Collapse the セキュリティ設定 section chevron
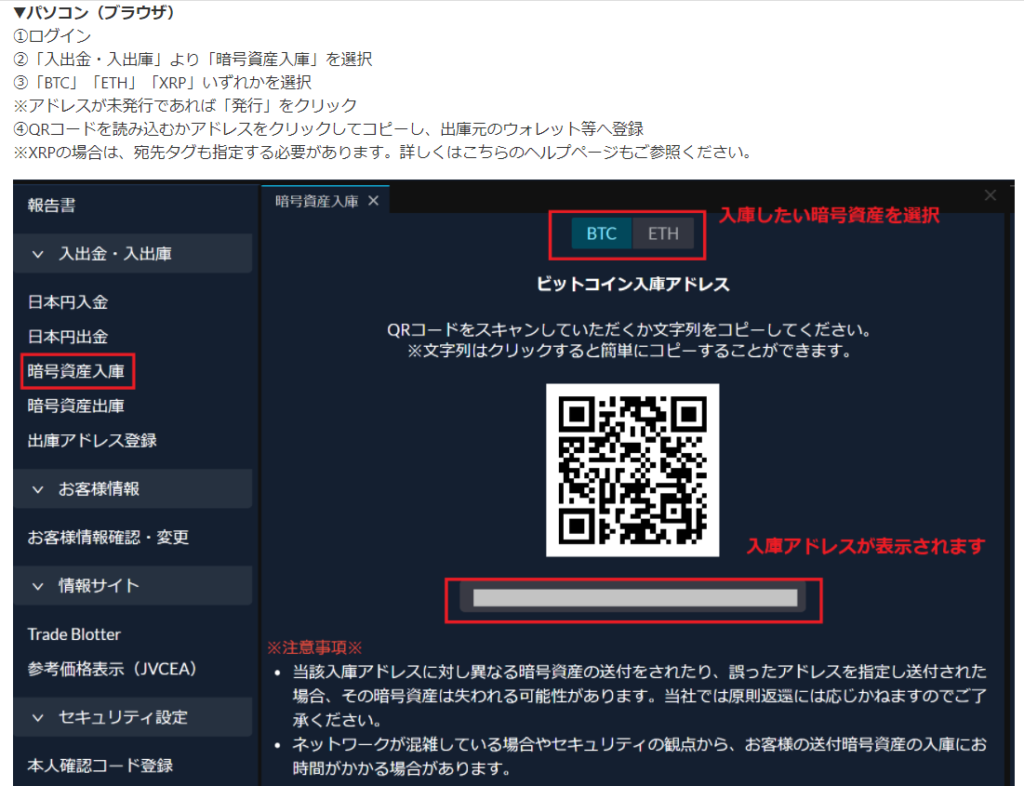This screenshot has width=1024, height=786. tap(38, 717)
